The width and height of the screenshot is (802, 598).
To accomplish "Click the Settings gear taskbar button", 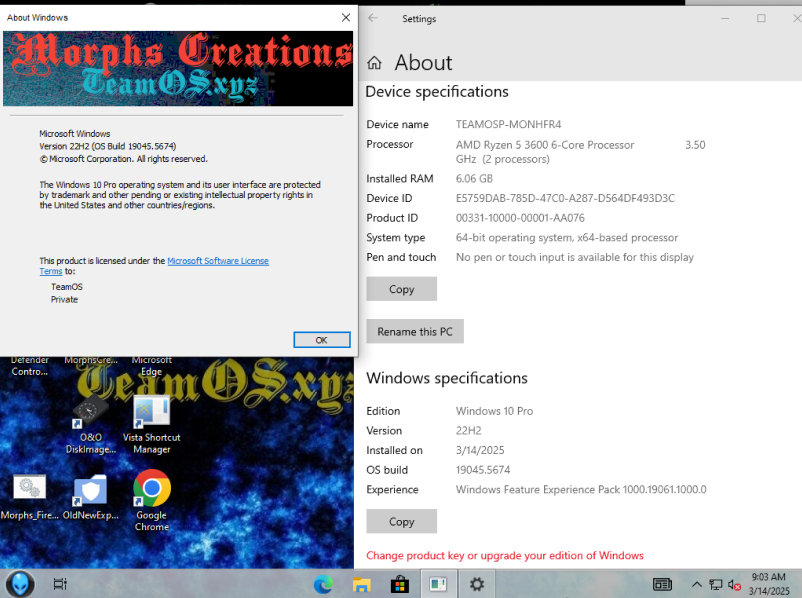I will 477,584.
